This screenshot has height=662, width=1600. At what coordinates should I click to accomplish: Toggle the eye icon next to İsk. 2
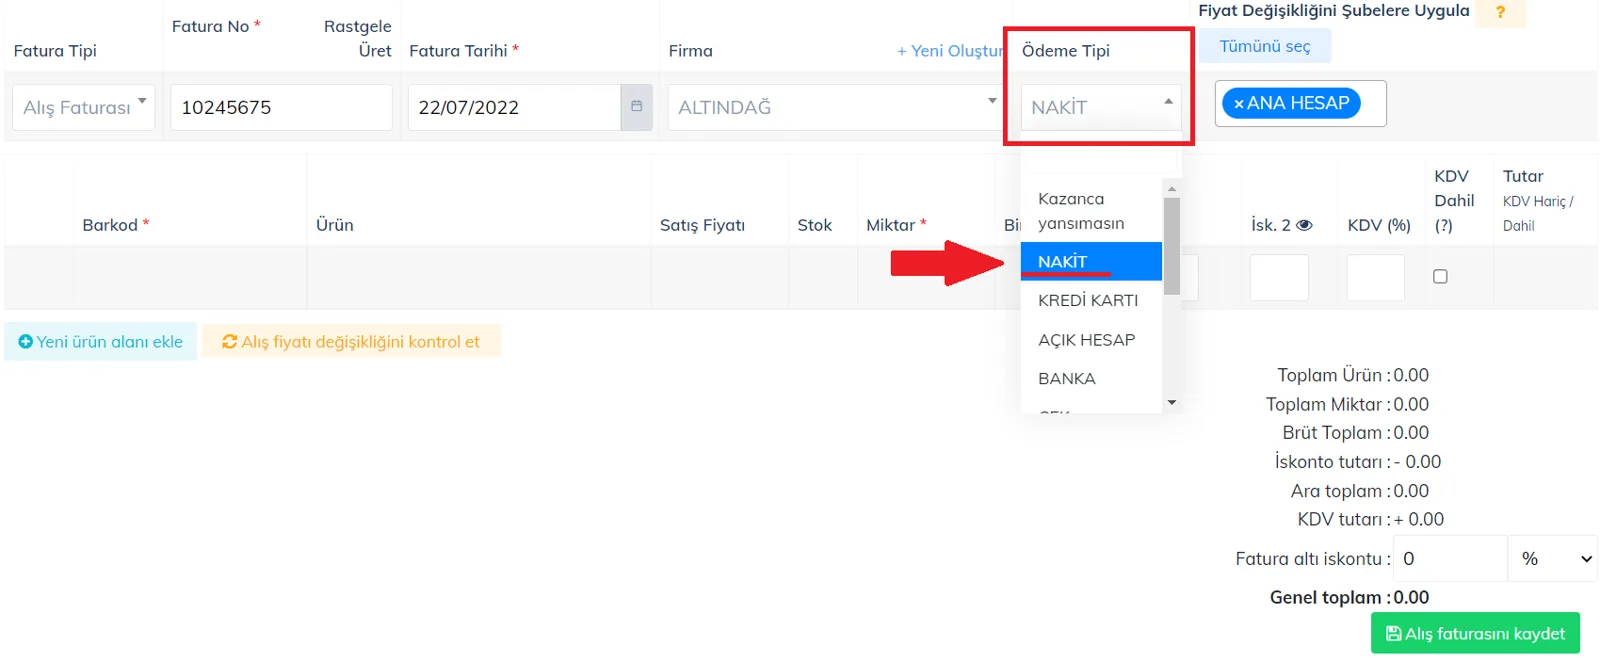click(x=1304, y=225)
